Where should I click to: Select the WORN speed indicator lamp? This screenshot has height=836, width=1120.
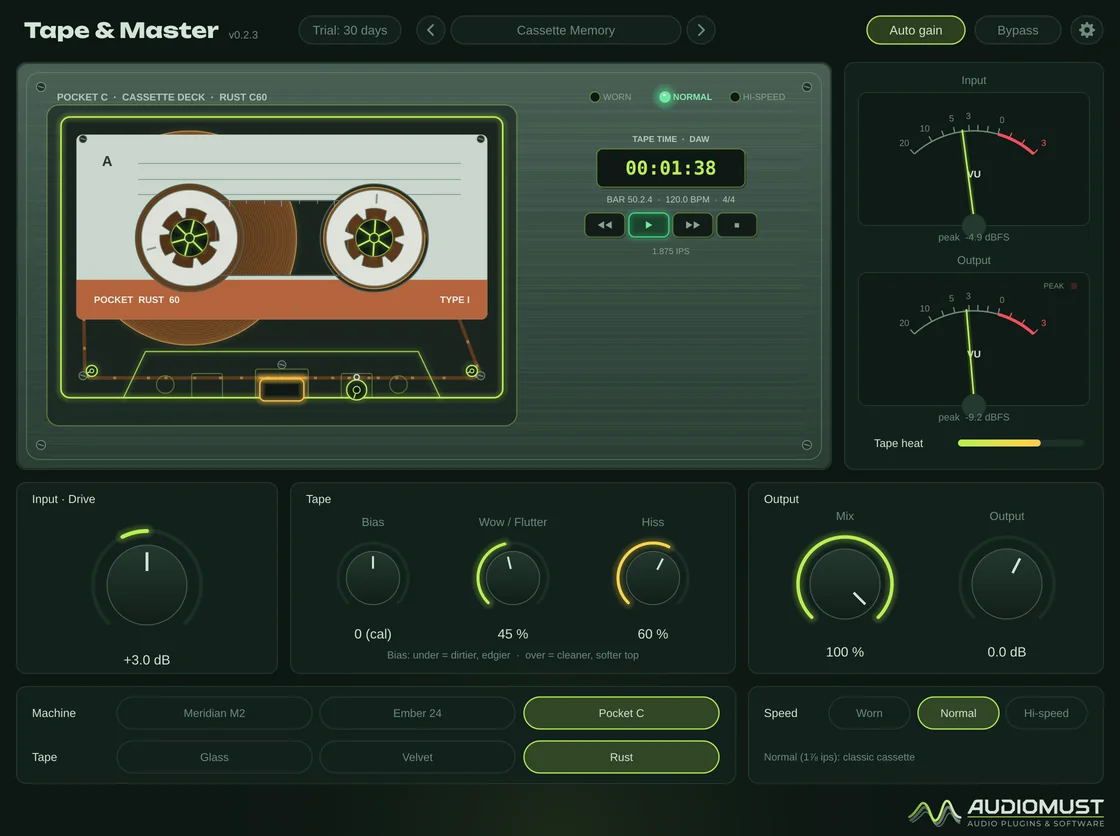coord(594,96)
